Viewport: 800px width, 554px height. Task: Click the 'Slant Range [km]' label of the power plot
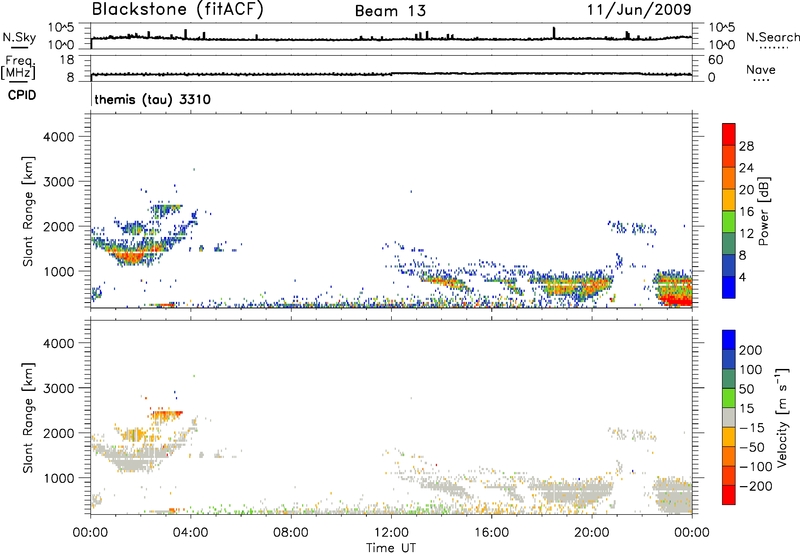(28, 211)
